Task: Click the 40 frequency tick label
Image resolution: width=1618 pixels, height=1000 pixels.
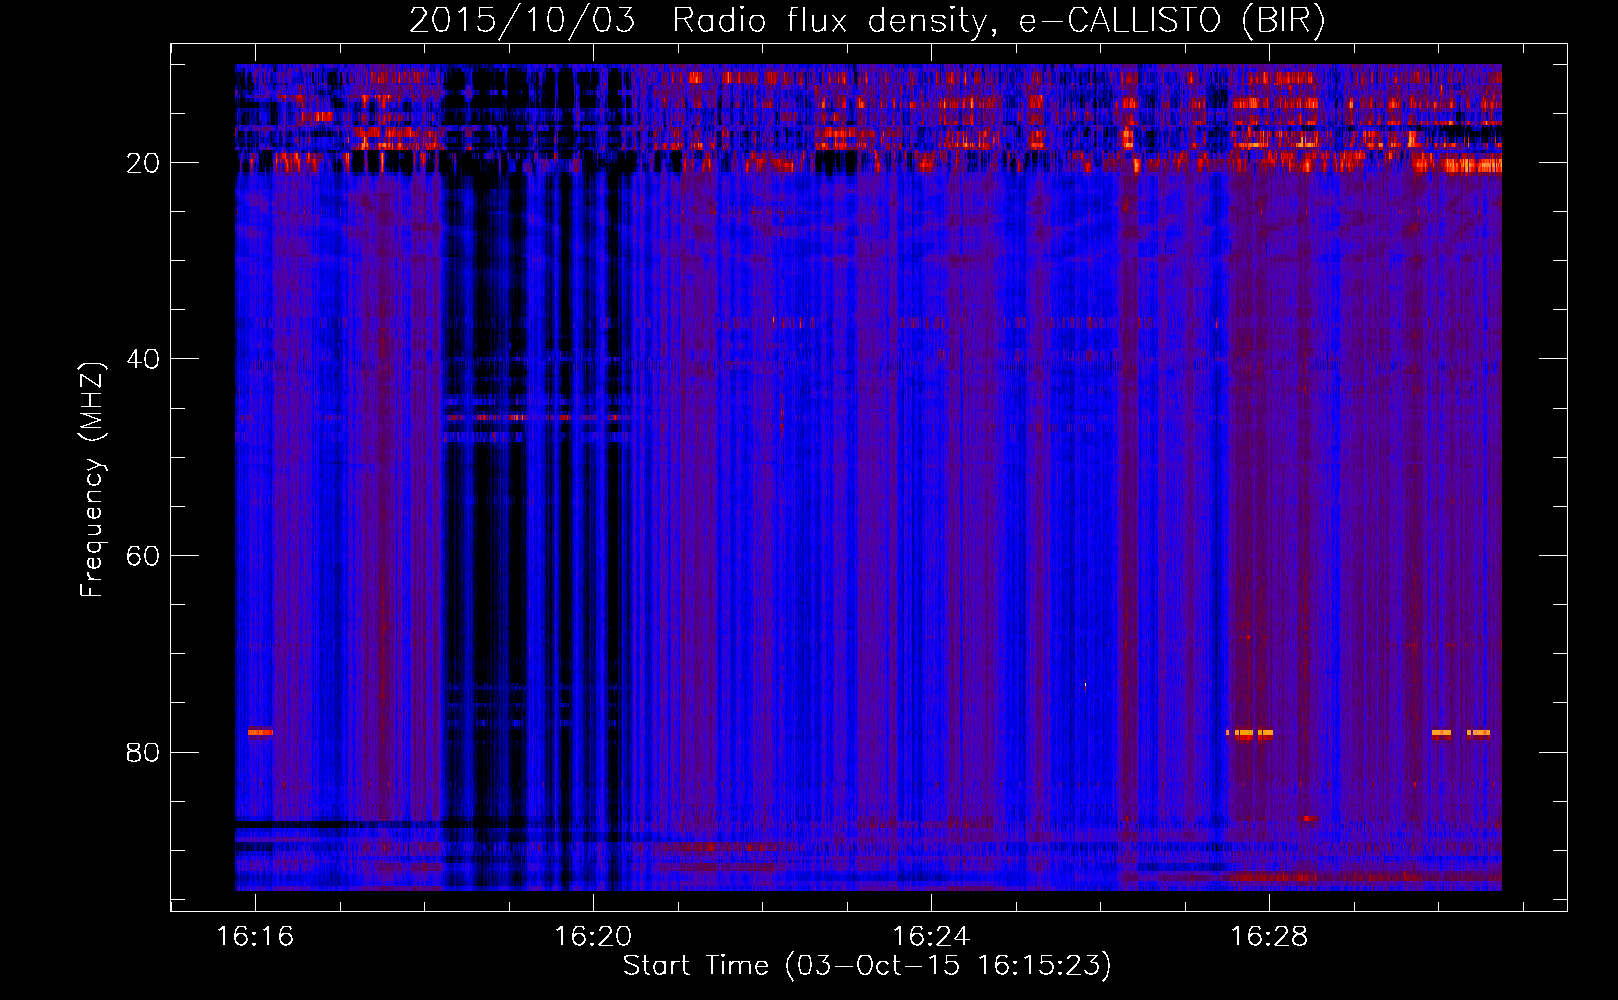Action: click(143, 359)
